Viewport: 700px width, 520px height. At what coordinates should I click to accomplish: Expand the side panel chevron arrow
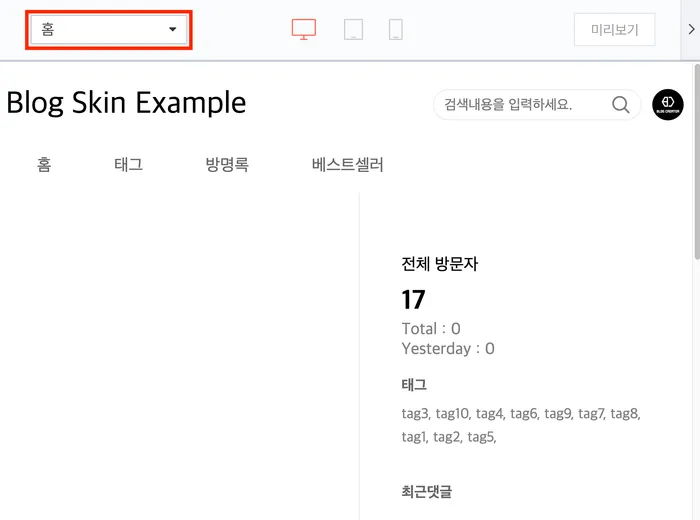click(691, 29)
